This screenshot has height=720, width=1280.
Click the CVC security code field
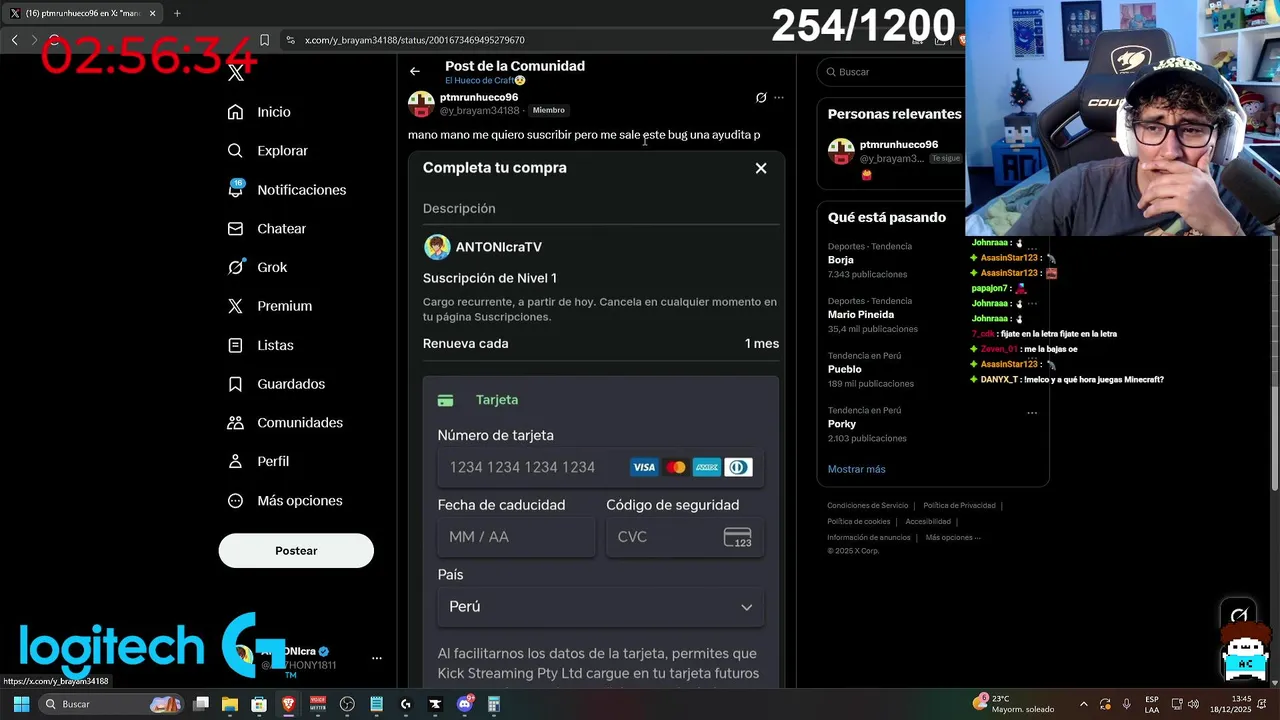[685, 537]
